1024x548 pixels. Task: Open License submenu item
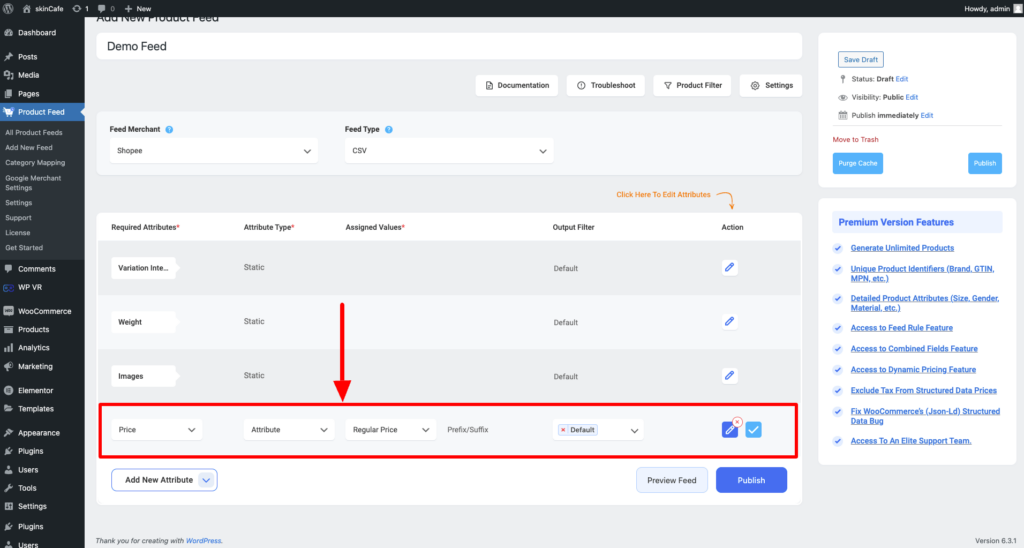coord(18,233)
